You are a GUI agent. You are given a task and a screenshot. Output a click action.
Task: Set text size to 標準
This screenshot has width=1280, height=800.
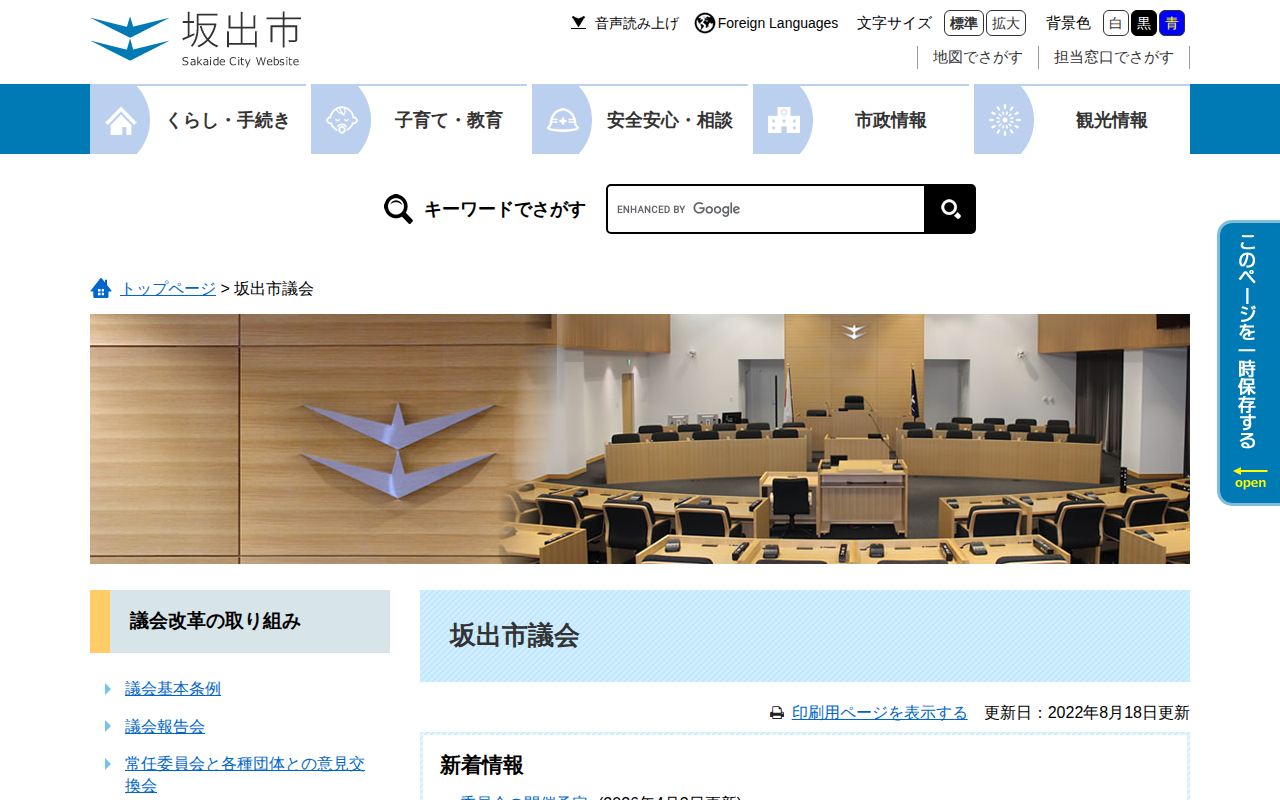(964, 23)
